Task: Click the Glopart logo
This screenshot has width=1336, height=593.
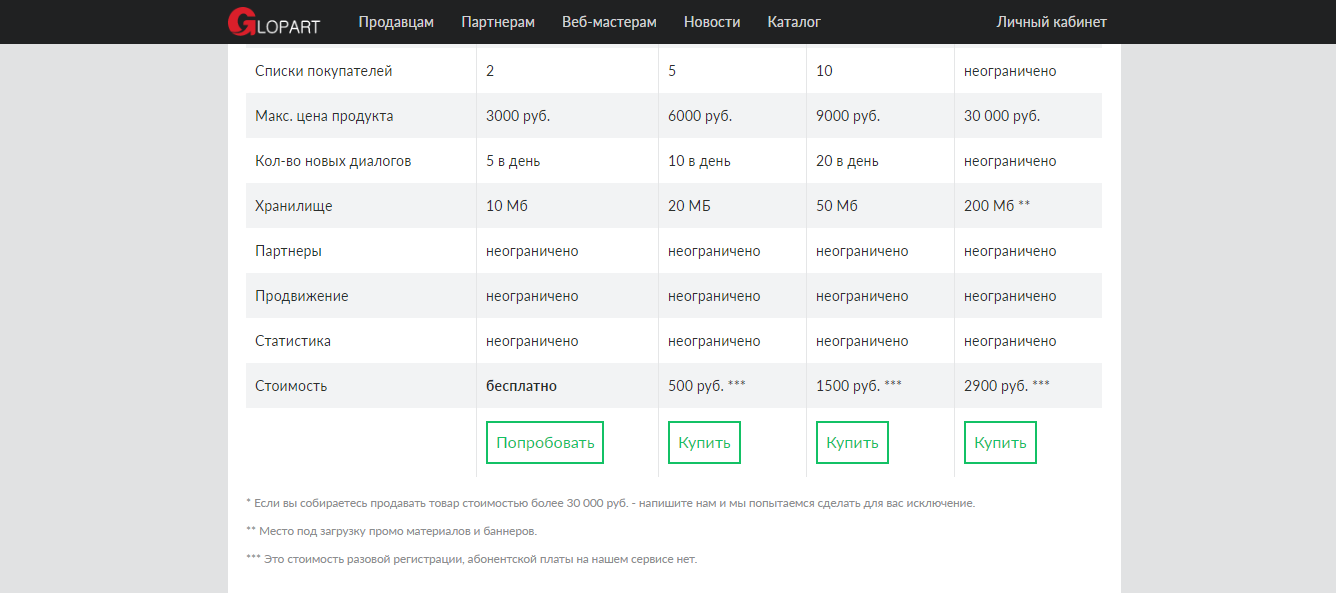Action: [273, 22]
